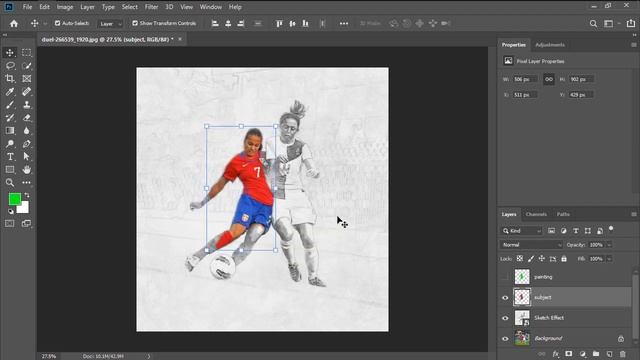Change the screen mode
This screenshot has width=640, height=360.
tap(26, 223)
